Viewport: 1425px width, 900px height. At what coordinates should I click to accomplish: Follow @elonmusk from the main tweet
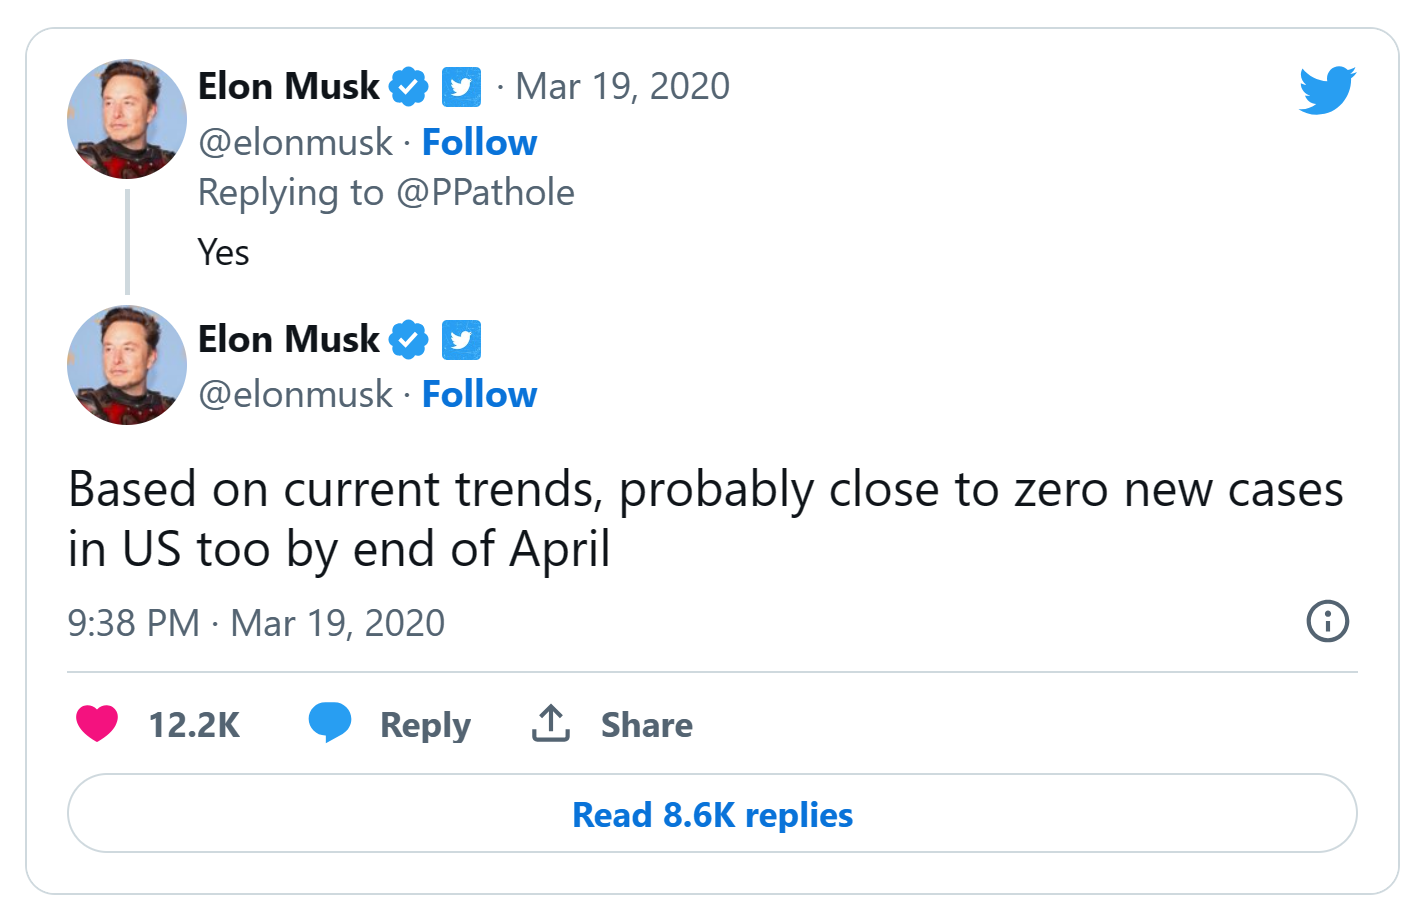479,394
